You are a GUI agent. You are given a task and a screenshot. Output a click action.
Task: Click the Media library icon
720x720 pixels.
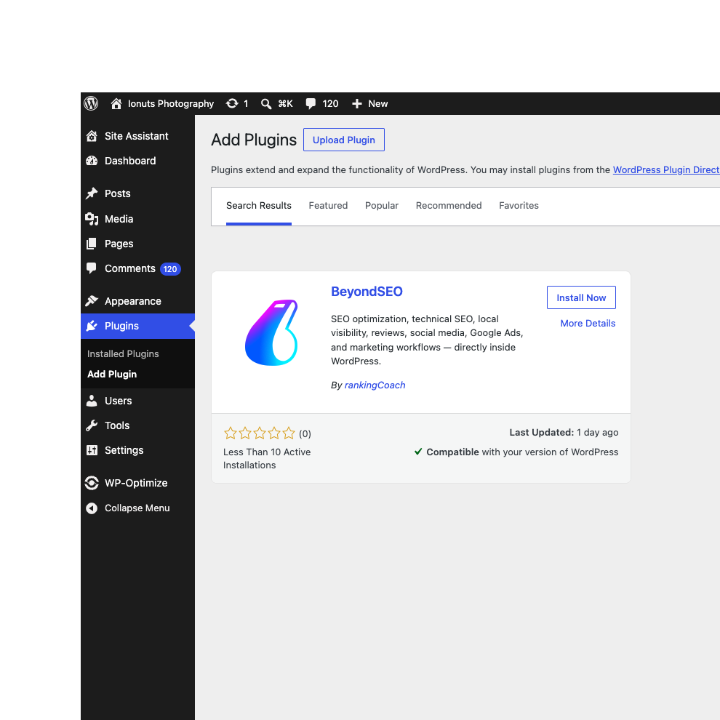92,219
